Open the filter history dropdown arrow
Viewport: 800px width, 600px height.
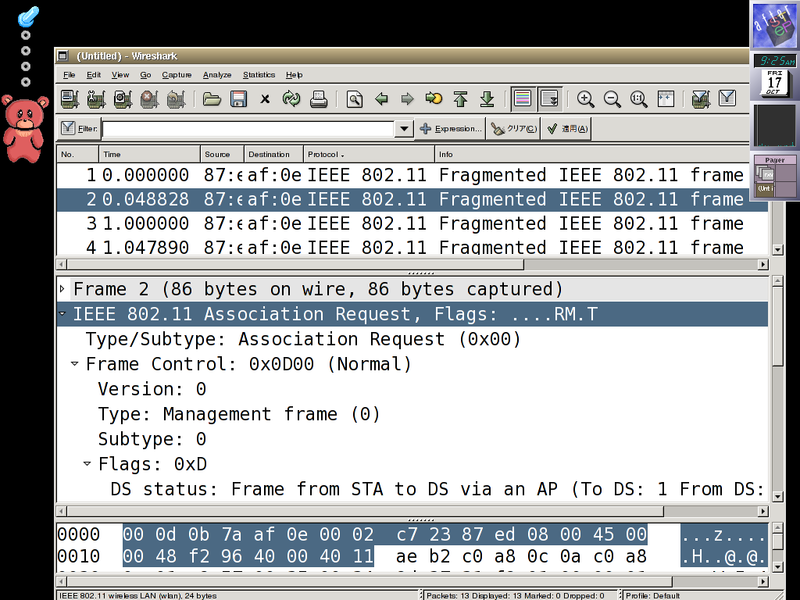pyautogui.click(x=404, y=129)
